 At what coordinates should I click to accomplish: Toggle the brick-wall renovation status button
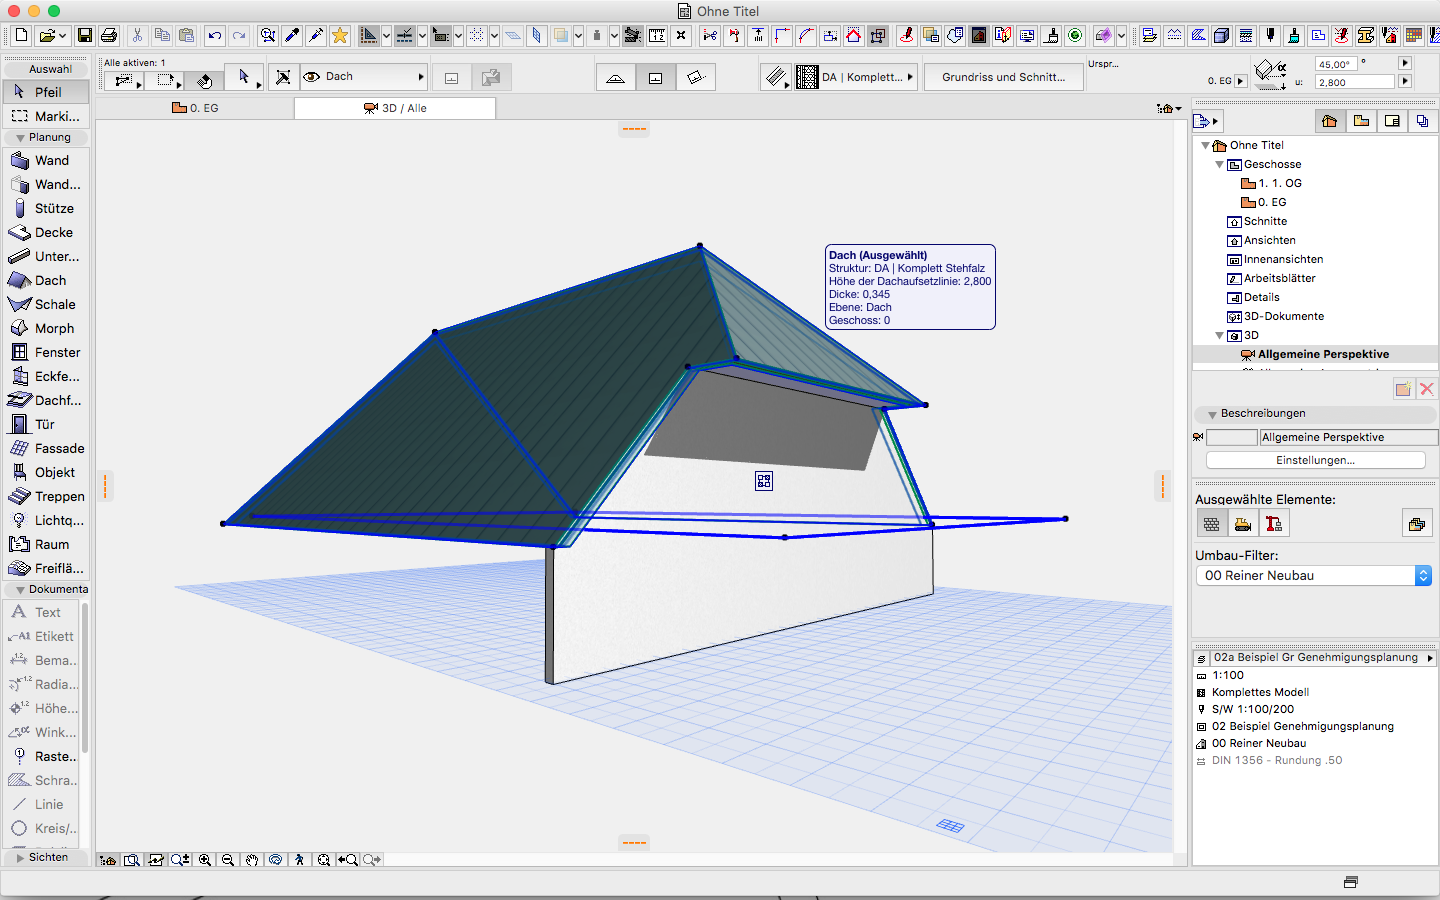click(x=1211, y=523)
